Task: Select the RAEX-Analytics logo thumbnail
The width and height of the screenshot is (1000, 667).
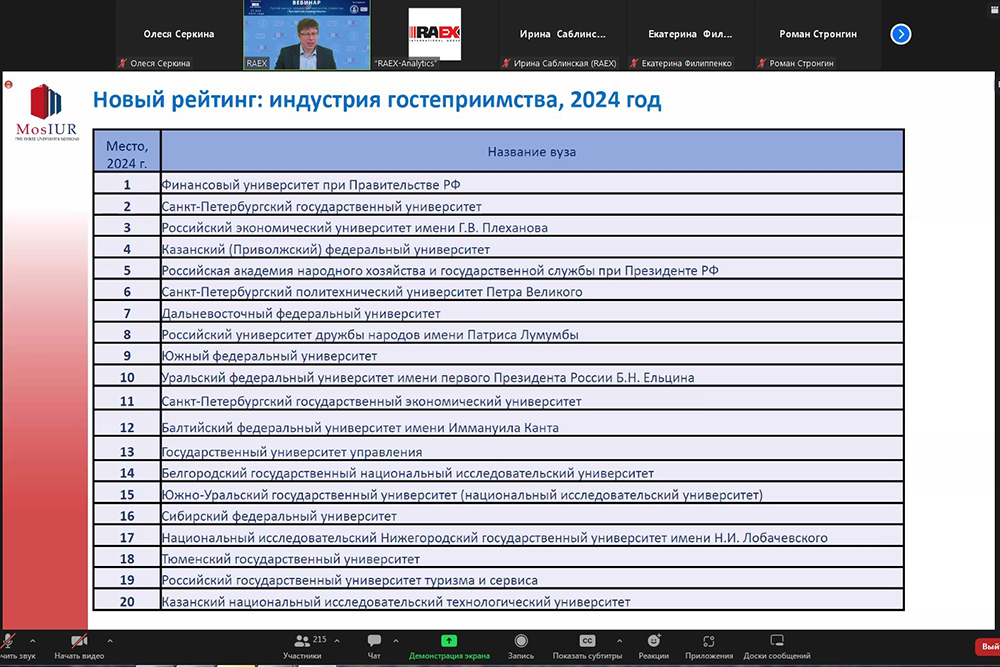Action: (434, 35)
